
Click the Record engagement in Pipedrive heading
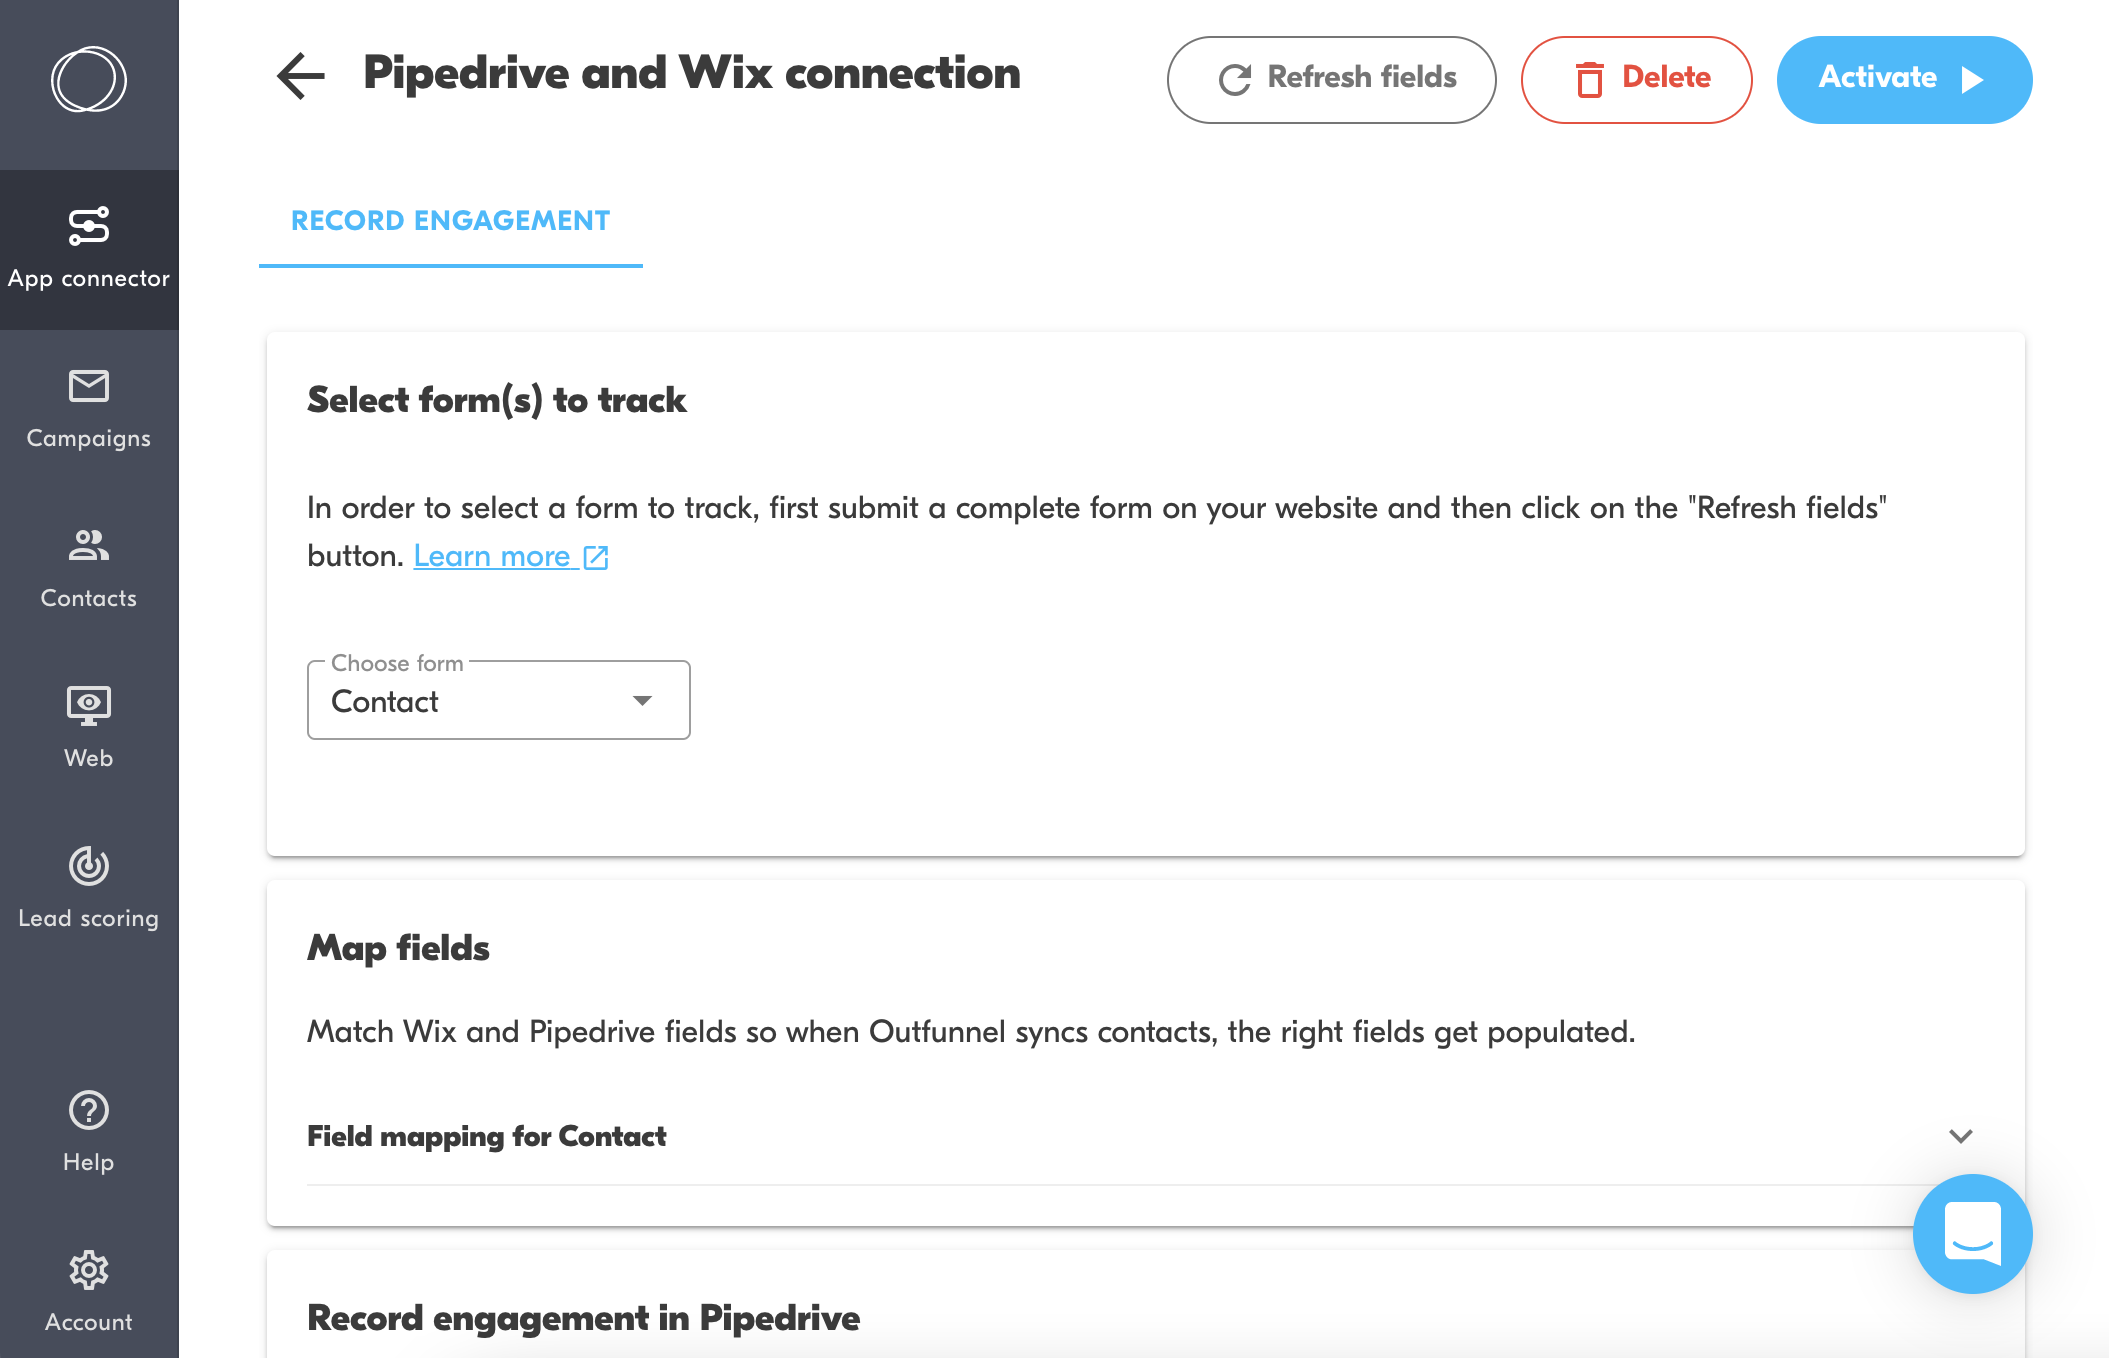(583, 1318)
